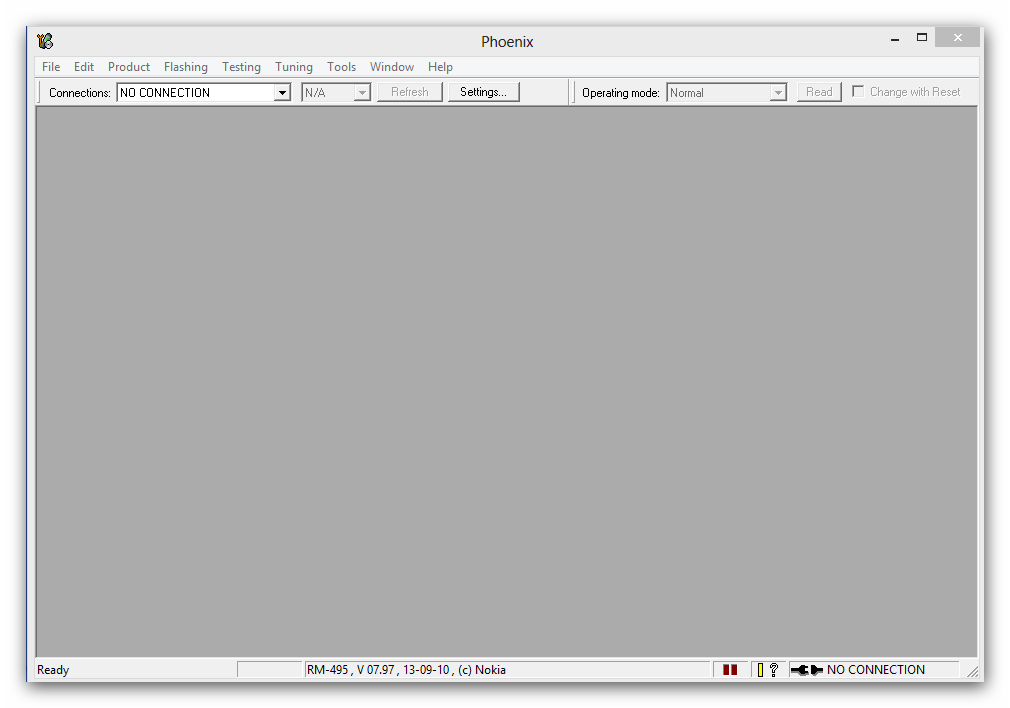This screenshot has width=1010, height=708.
Task: Click the Phoenix app icon in title bar
Action: click(x=45, y=41)
